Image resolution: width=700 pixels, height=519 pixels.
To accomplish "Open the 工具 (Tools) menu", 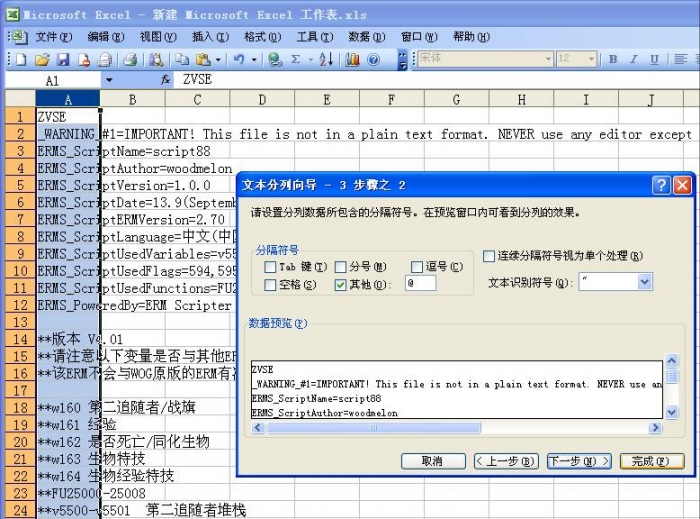I will 315,37.
